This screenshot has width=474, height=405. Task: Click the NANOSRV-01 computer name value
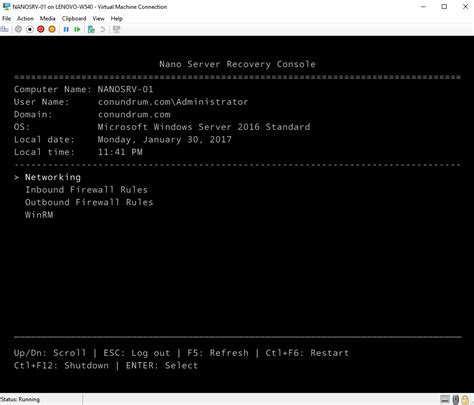125,89
